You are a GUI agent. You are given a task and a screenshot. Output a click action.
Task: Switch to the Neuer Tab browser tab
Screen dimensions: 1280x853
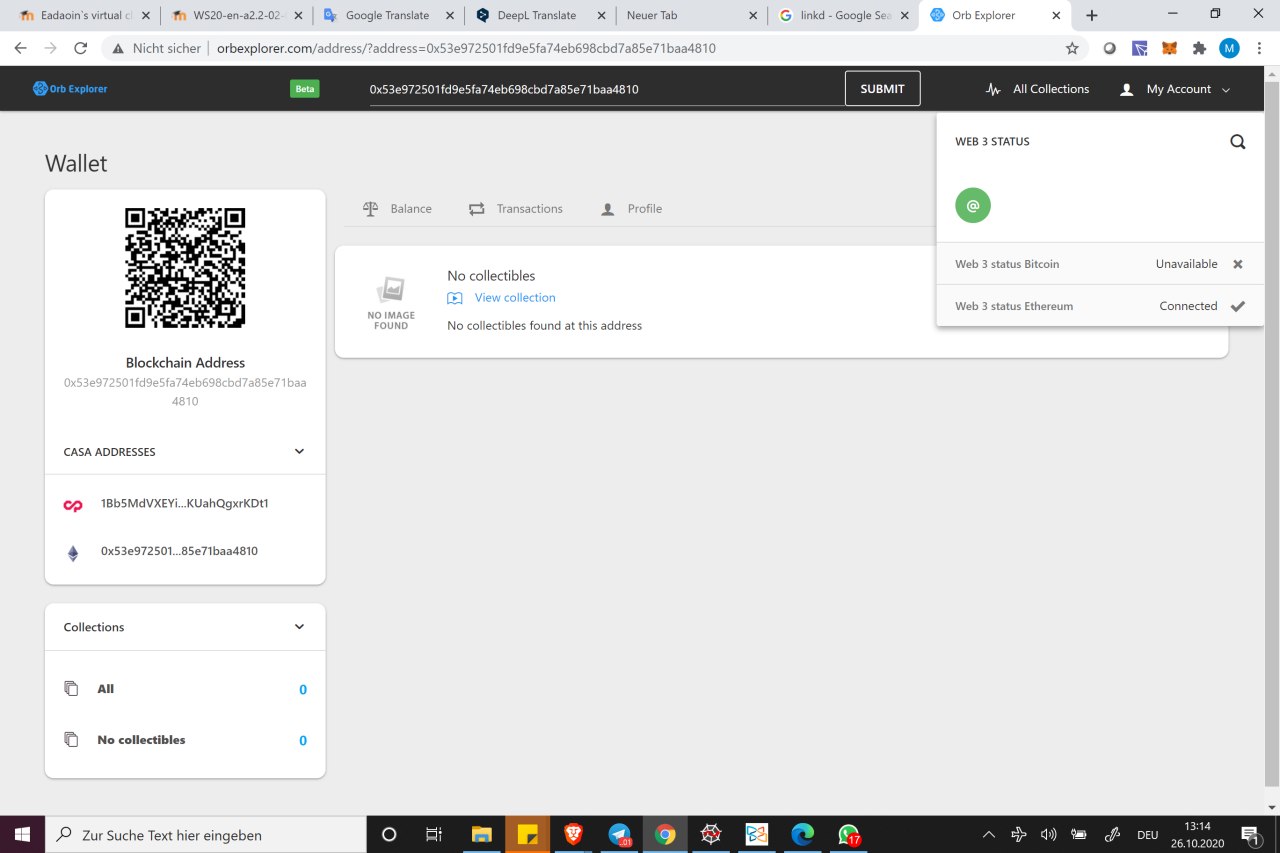(693, 15)
